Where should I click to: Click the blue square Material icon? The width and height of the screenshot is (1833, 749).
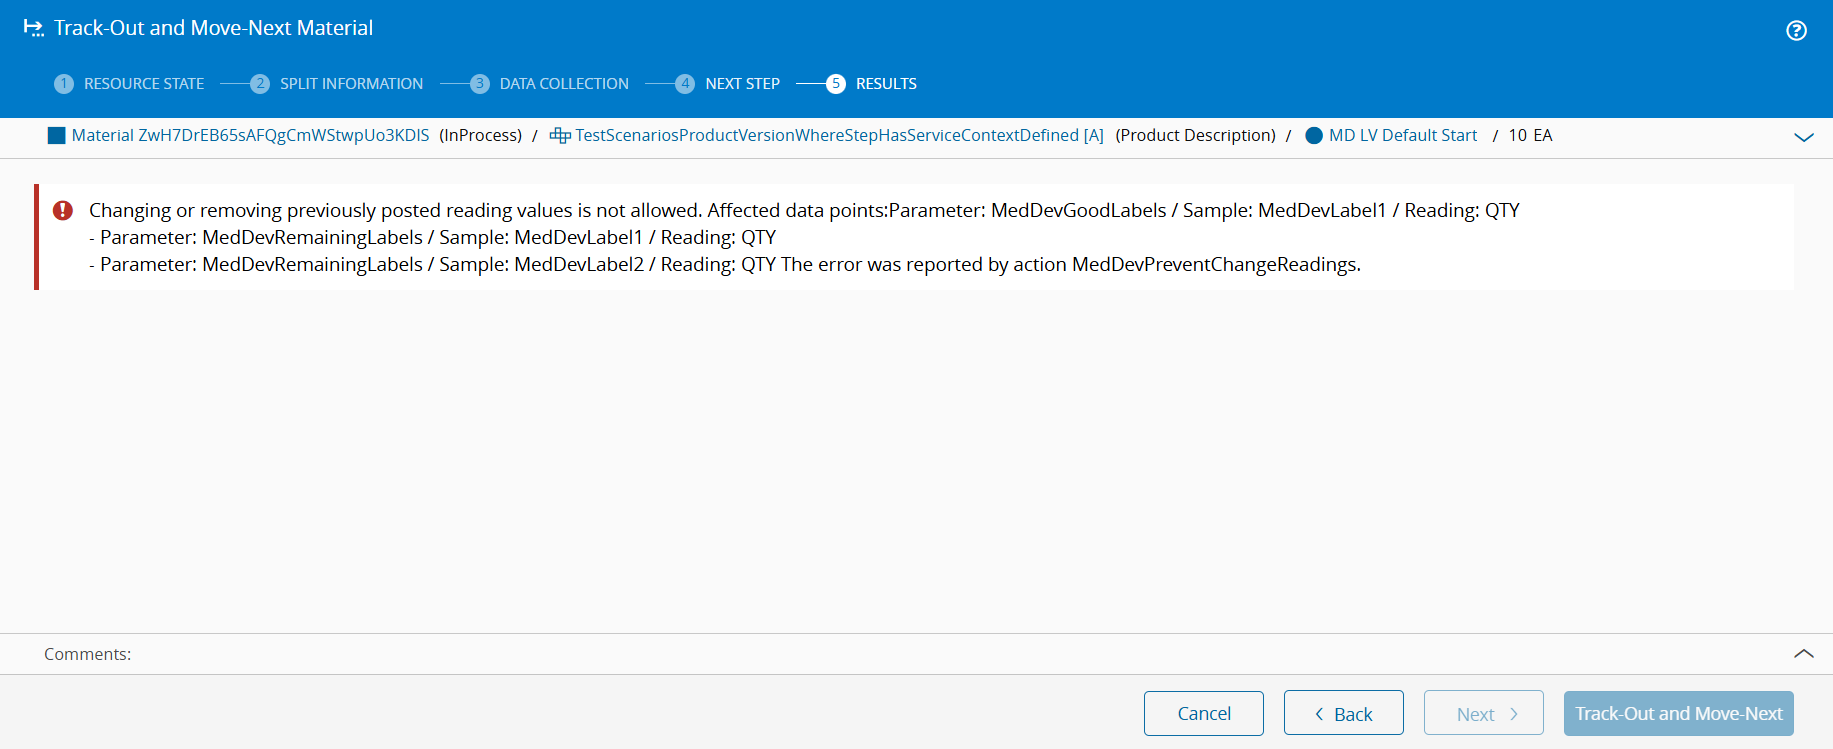coord(56,136)
